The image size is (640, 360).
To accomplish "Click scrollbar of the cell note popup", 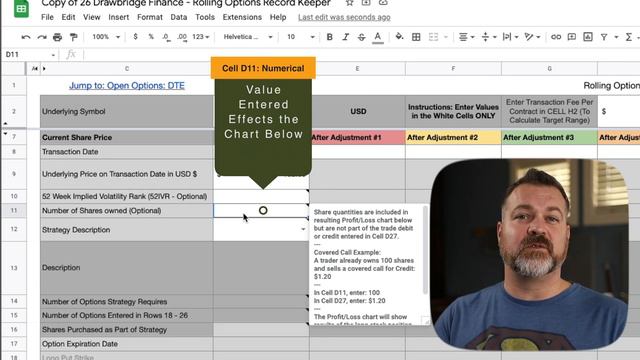I will tap(425, 250).
